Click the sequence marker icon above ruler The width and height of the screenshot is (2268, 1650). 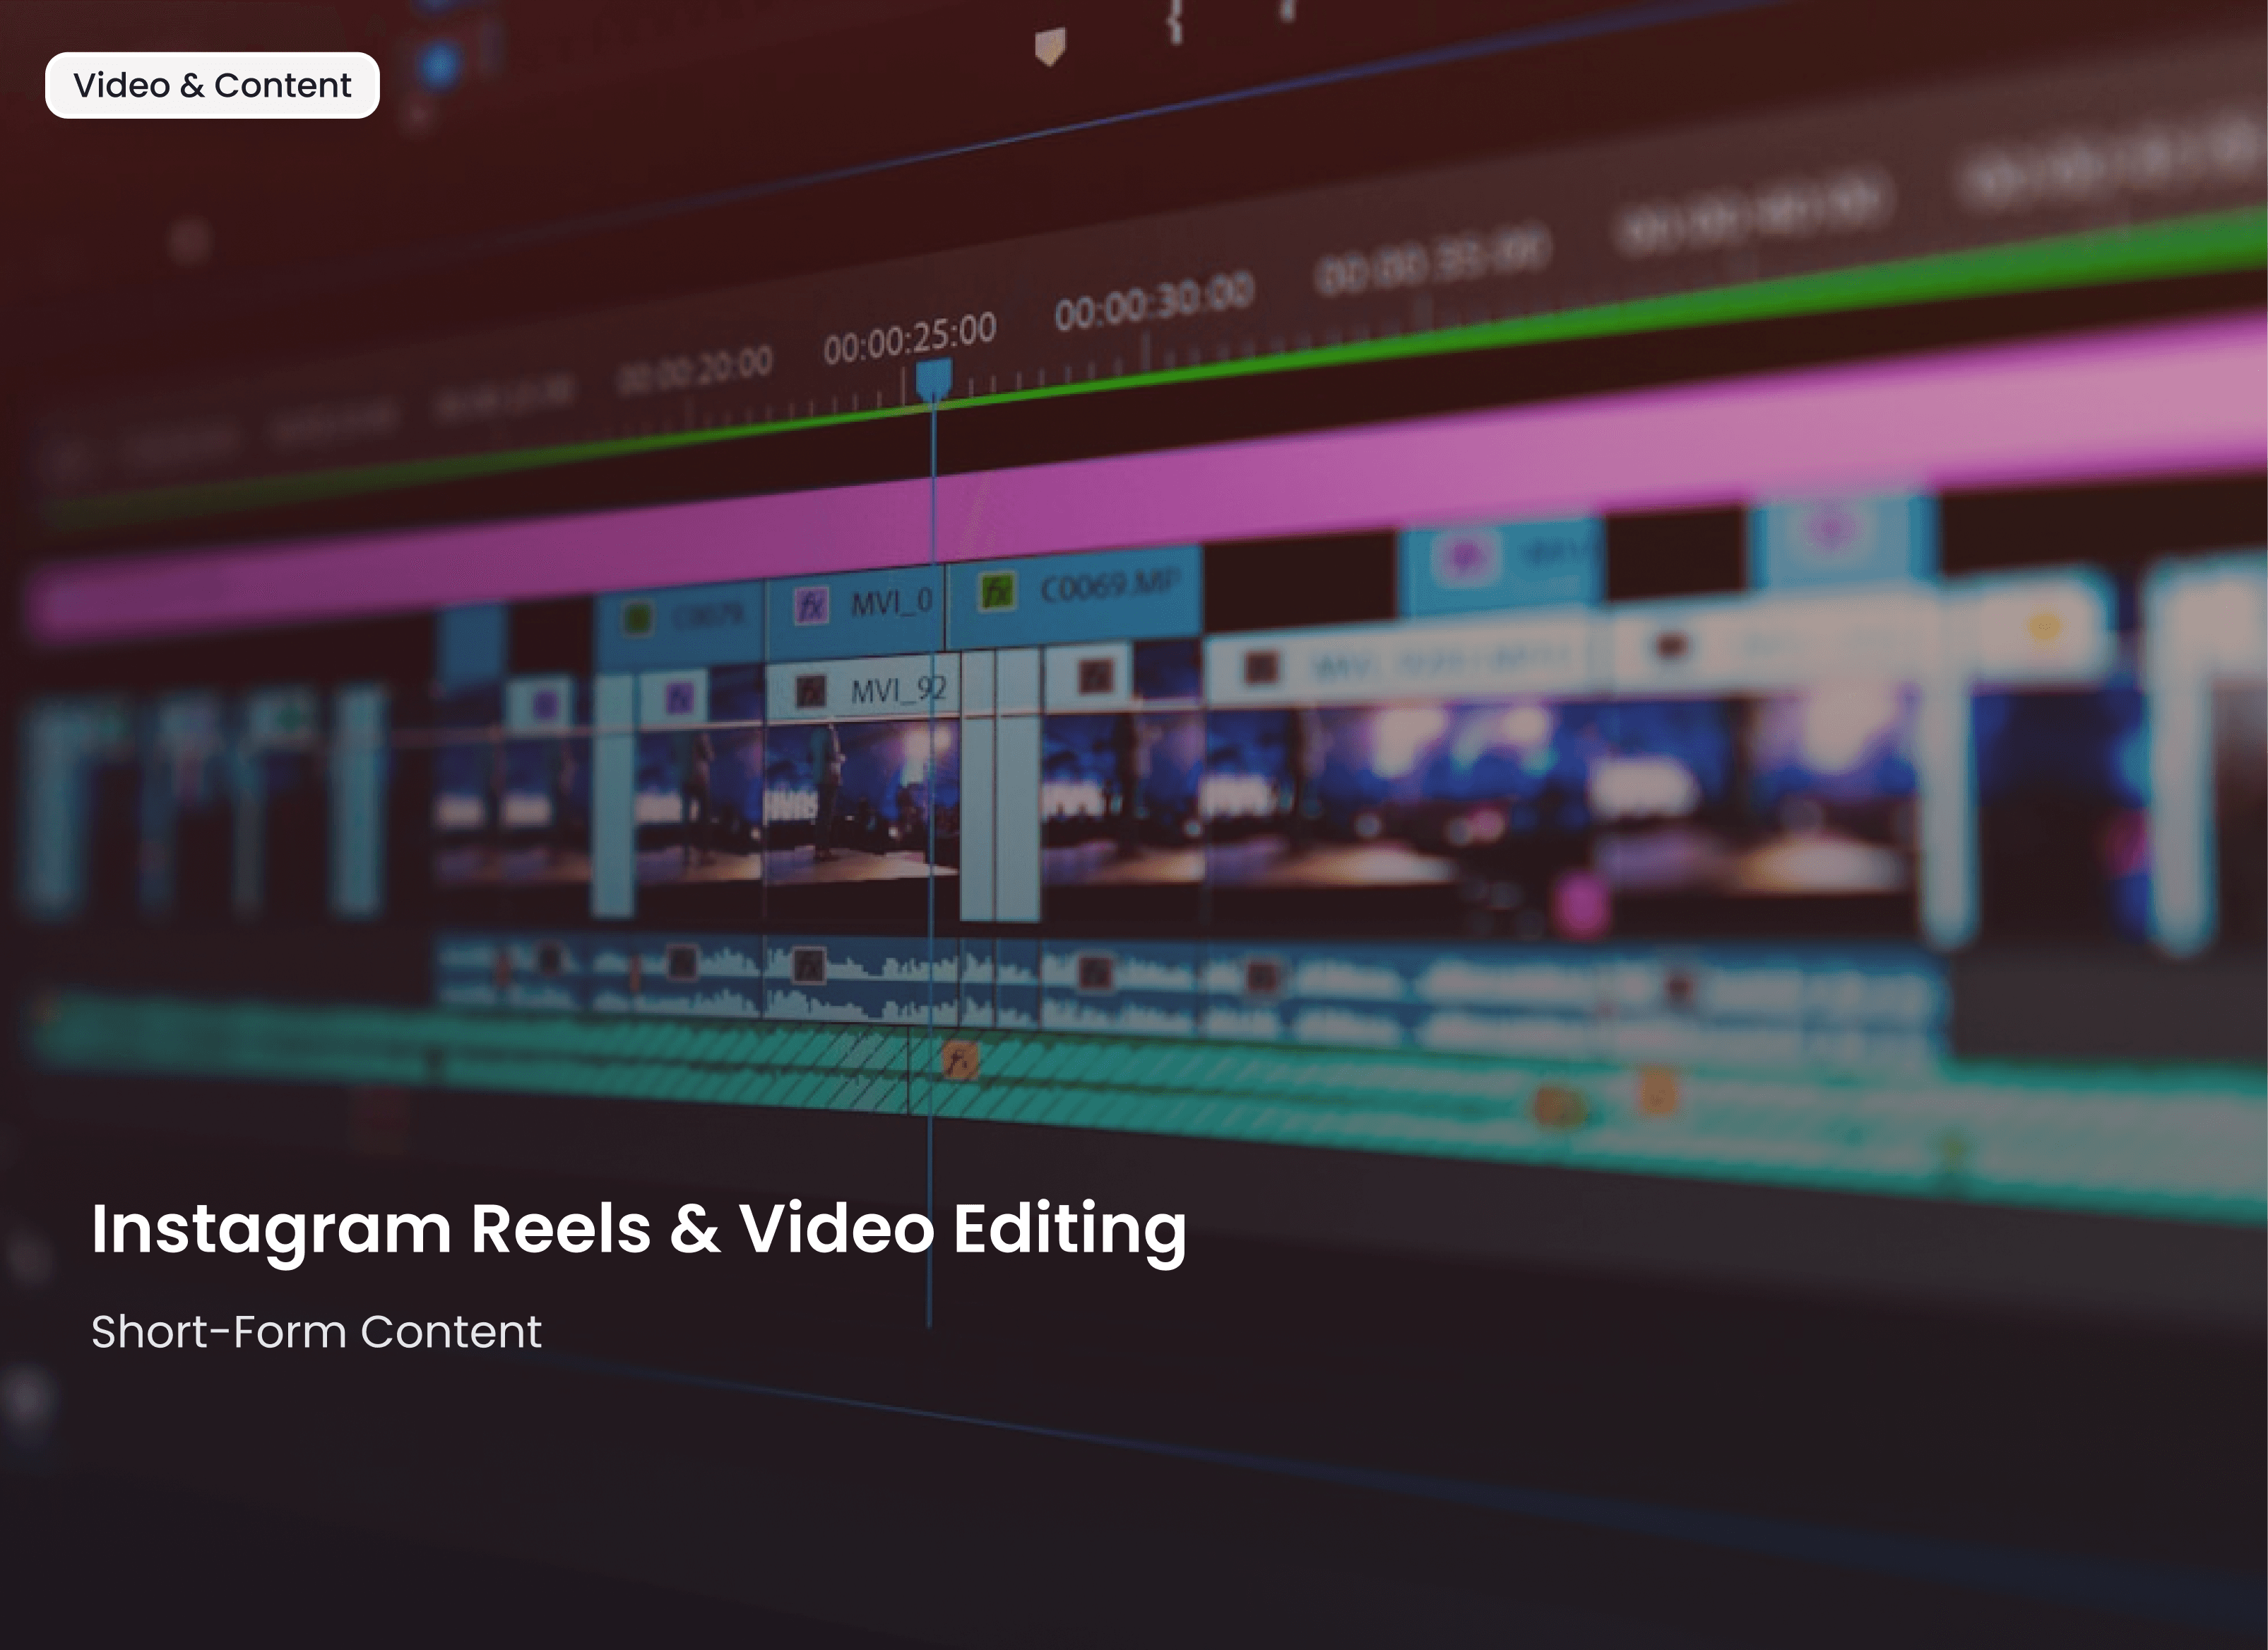pyautogui.click(x=1049, y=46)
